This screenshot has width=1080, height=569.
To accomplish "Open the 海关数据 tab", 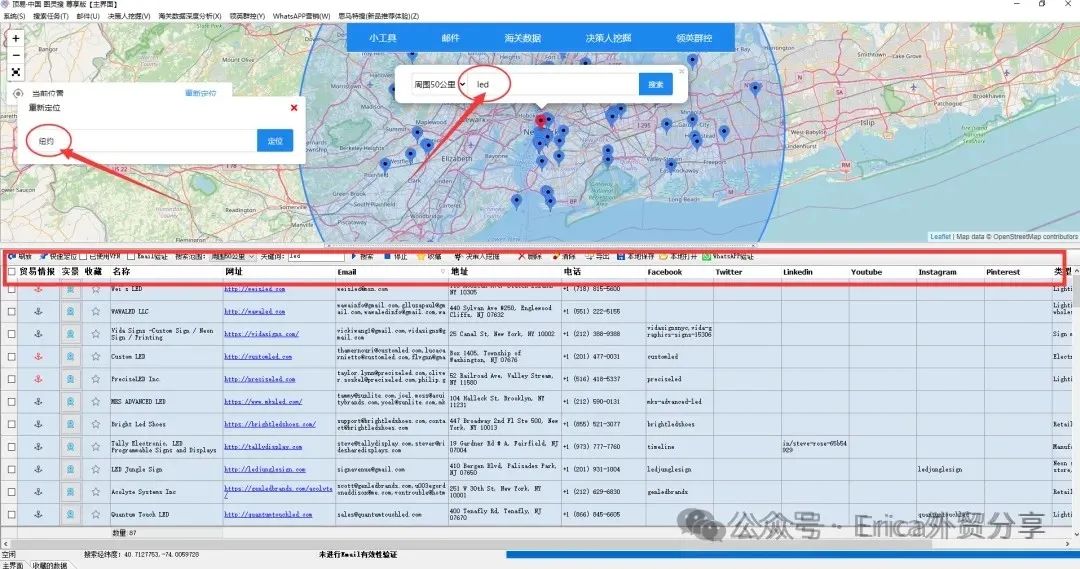I will (522, 38).
